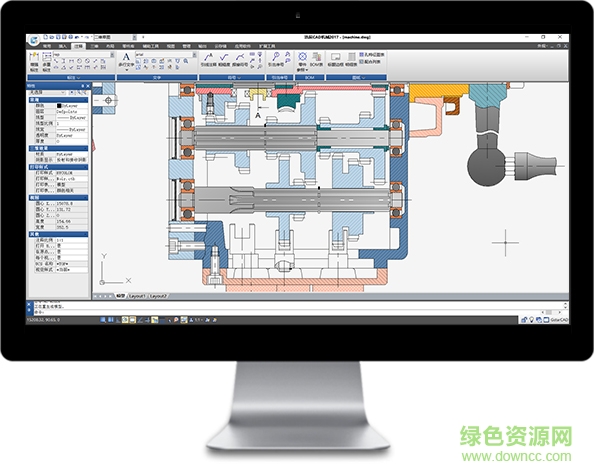Switch to the 插入 ribbon tab

click(63, 46)
